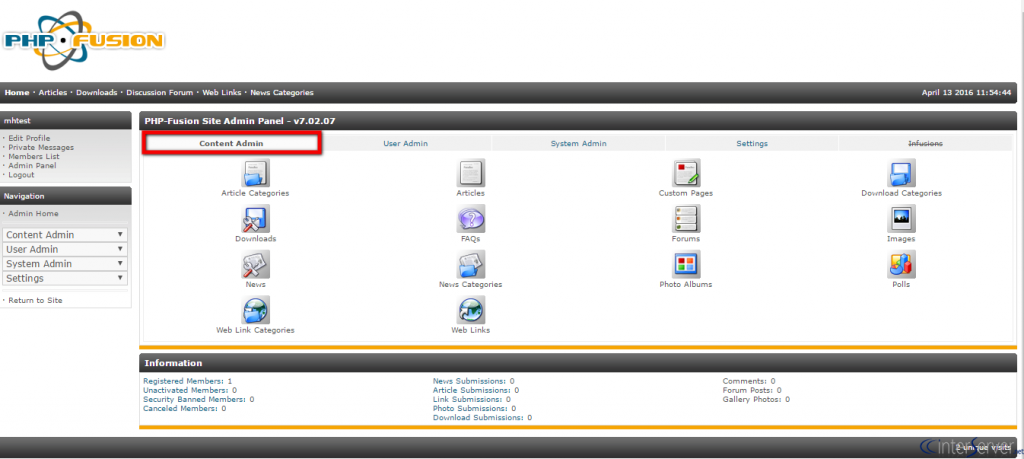Click the Comments count link
The height and width of the screenshot is (459, 1024).
click(749, 381)
